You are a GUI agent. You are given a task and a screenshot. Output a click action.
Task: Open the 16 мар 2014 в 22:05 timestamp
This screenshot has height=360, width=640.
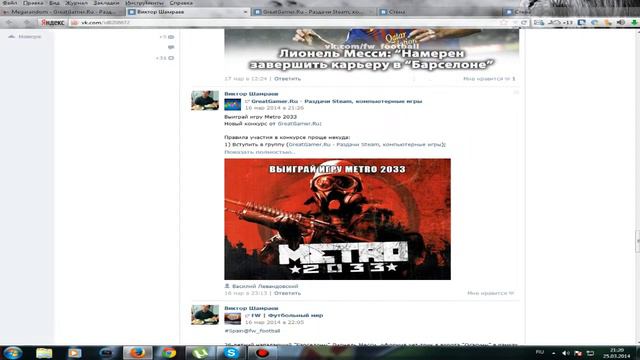(x=274, y=322)
